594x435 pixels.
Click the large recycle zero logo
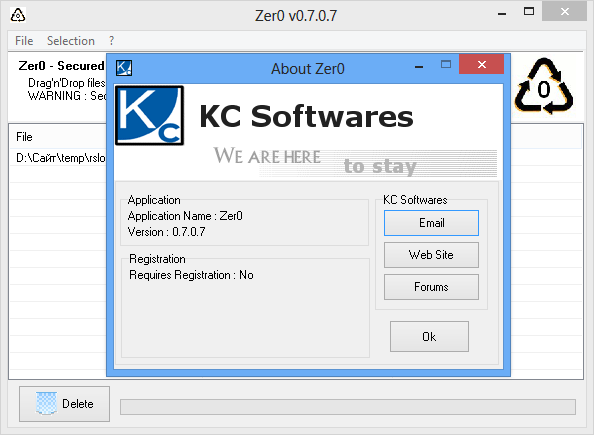pos(544,87)
